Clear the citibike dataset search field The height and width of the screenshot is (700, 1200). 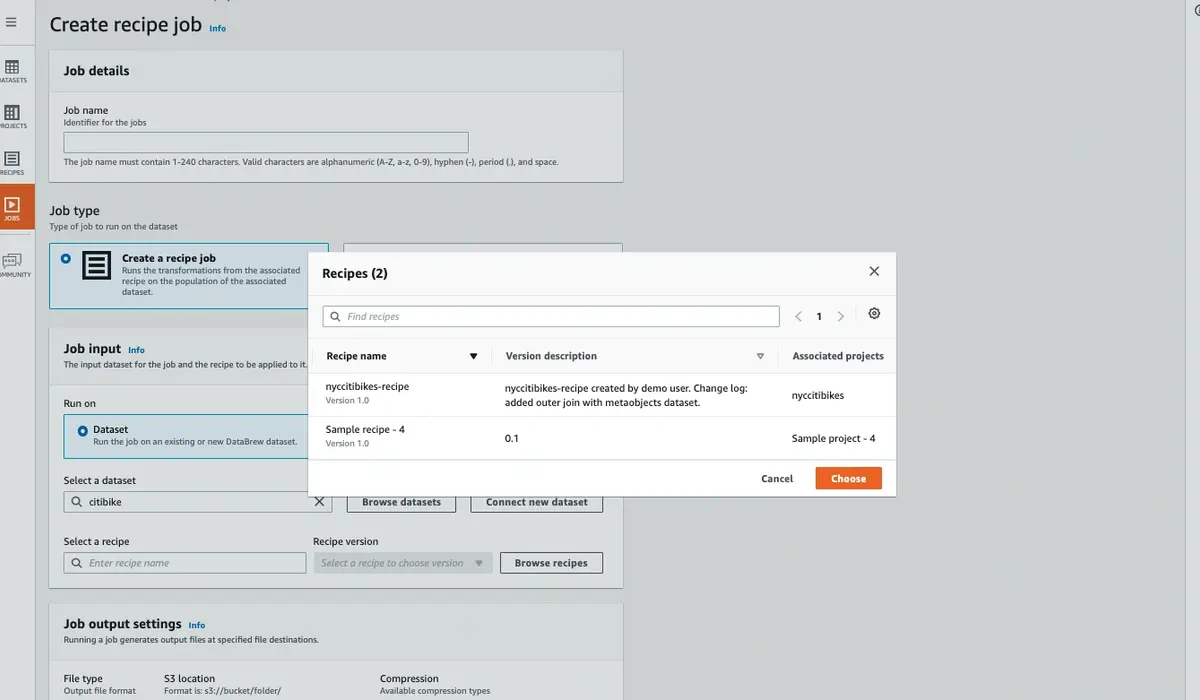tap(319, 502)
